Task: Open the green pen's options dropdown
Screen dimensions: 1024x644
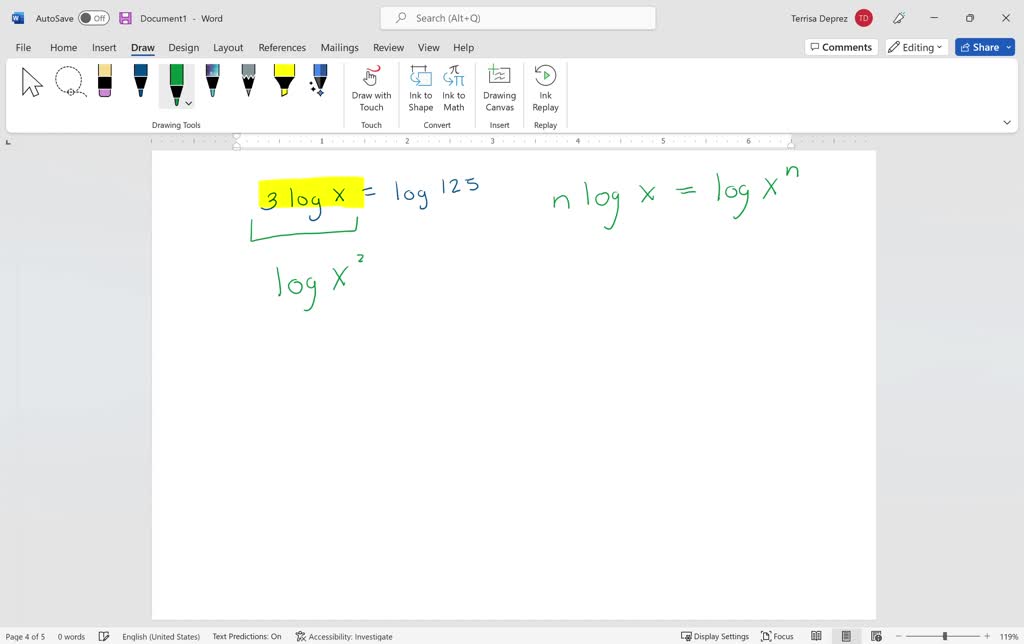Action: [186, 104]
